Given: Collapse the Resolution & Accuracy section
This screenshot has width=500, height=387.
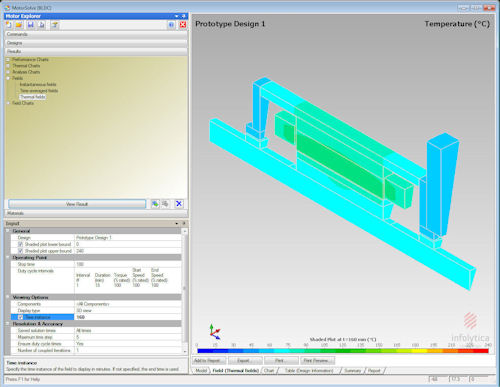Looking at the screenshot, I should point(8,324).
